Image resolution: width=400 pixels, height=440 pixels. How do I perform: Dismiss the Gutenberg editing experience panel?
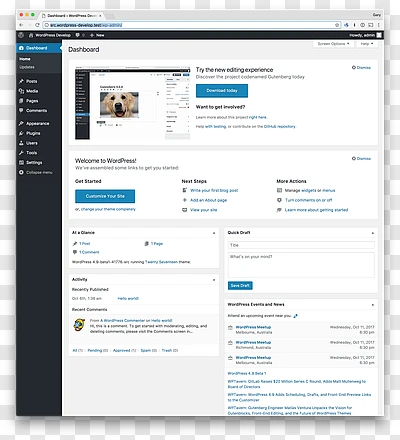click(361, 68)
